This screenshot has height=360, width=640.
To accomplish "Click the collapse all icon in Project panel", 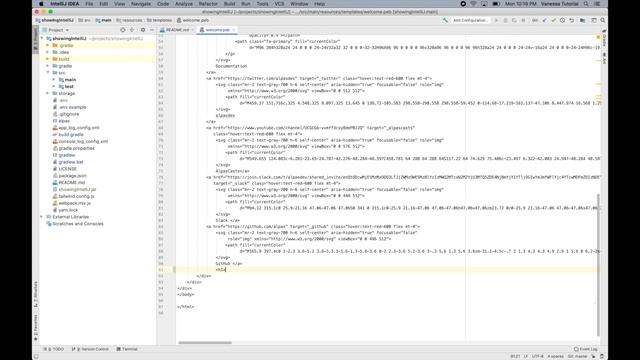I will (x=132, y=30).
